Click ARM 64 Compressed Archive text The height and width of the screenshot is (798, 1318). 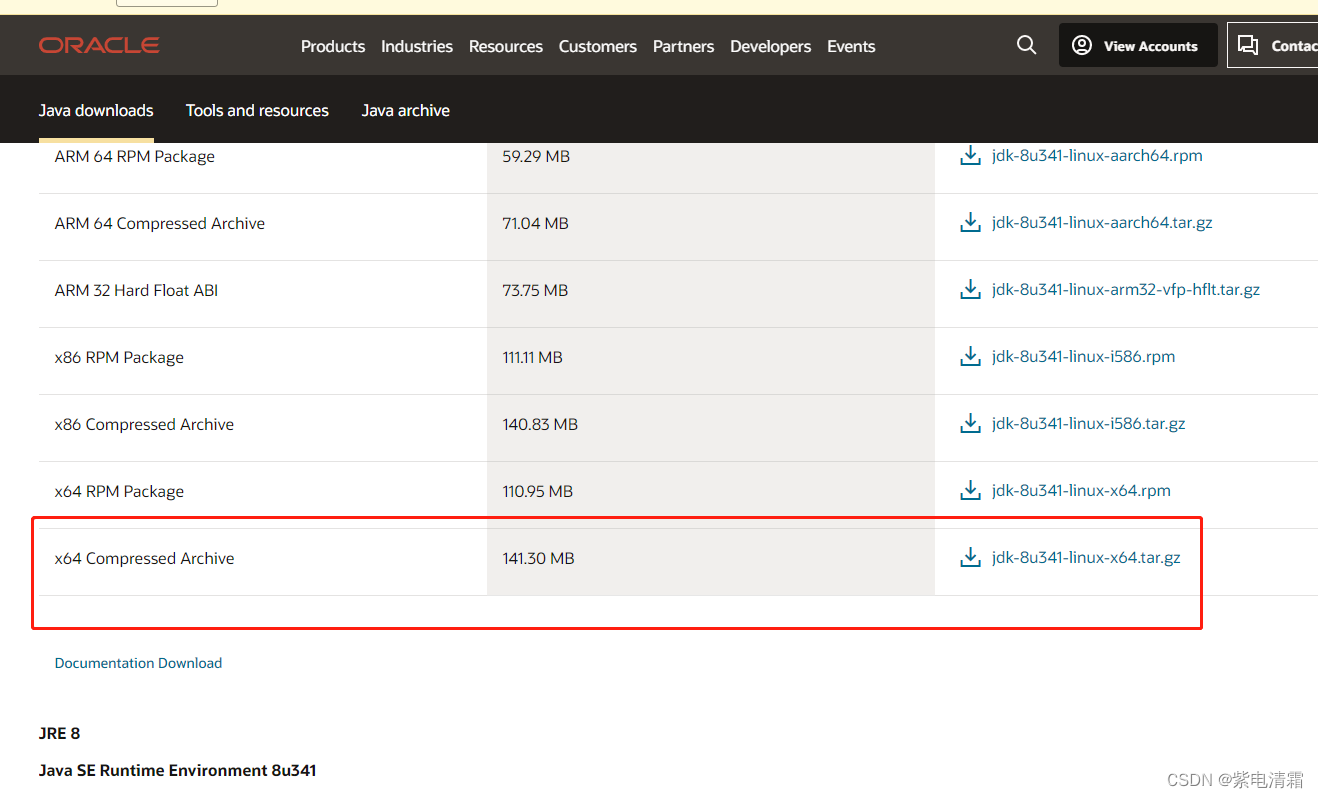click(x=160, y=224)
